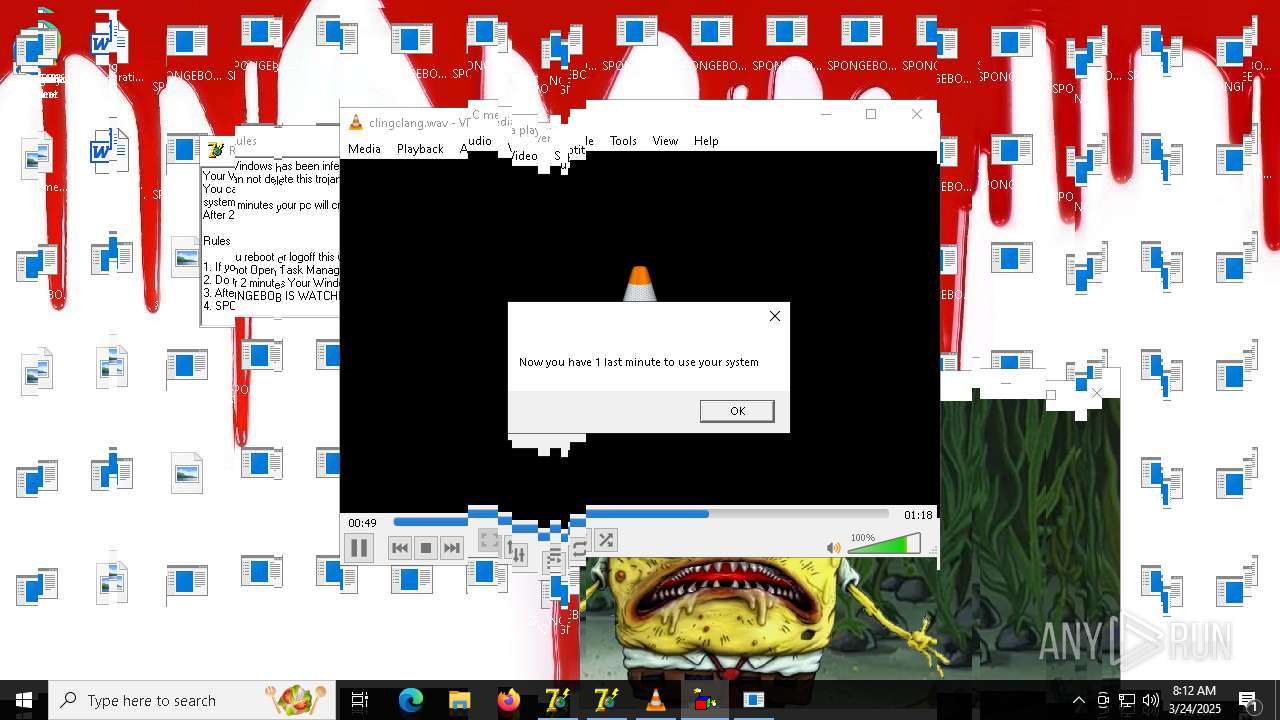Show hidden system tray icons

1079,700
